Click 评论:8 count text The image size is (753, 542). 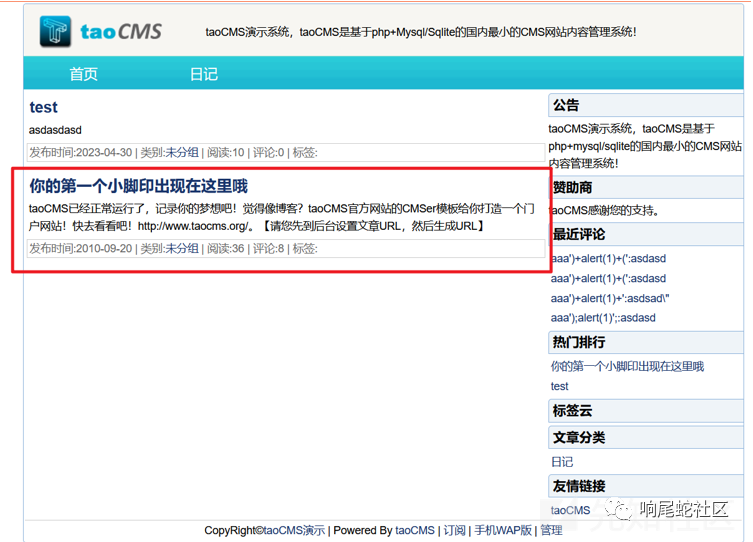point(268,249)
